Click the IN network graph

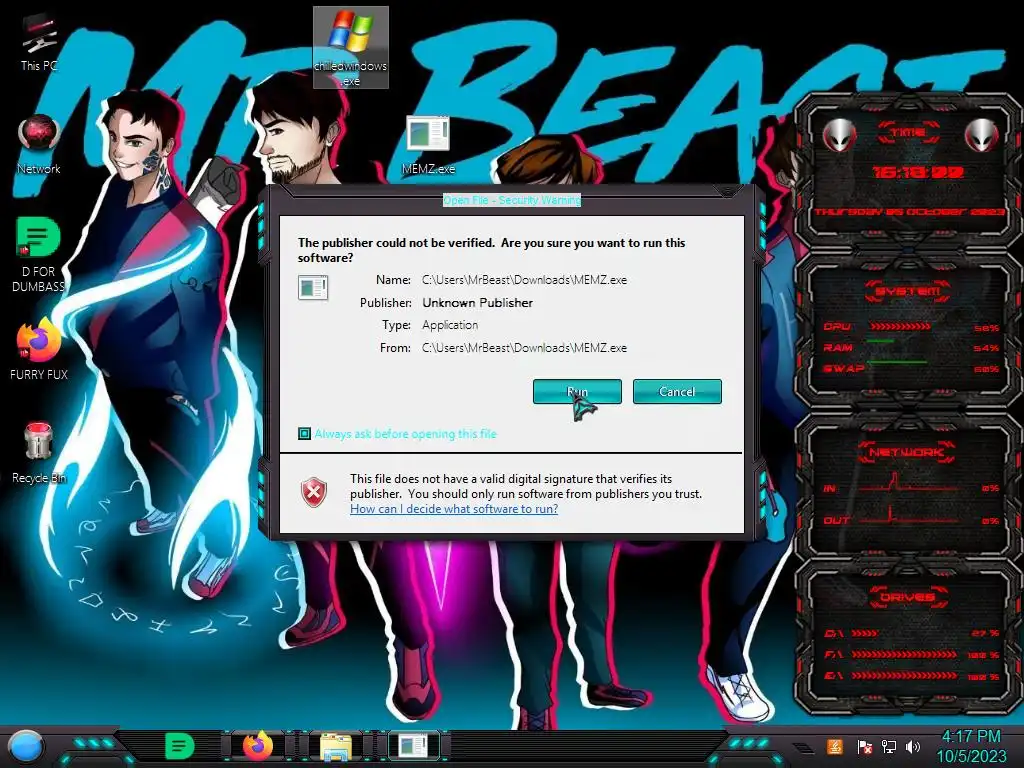tap(908, 482)
